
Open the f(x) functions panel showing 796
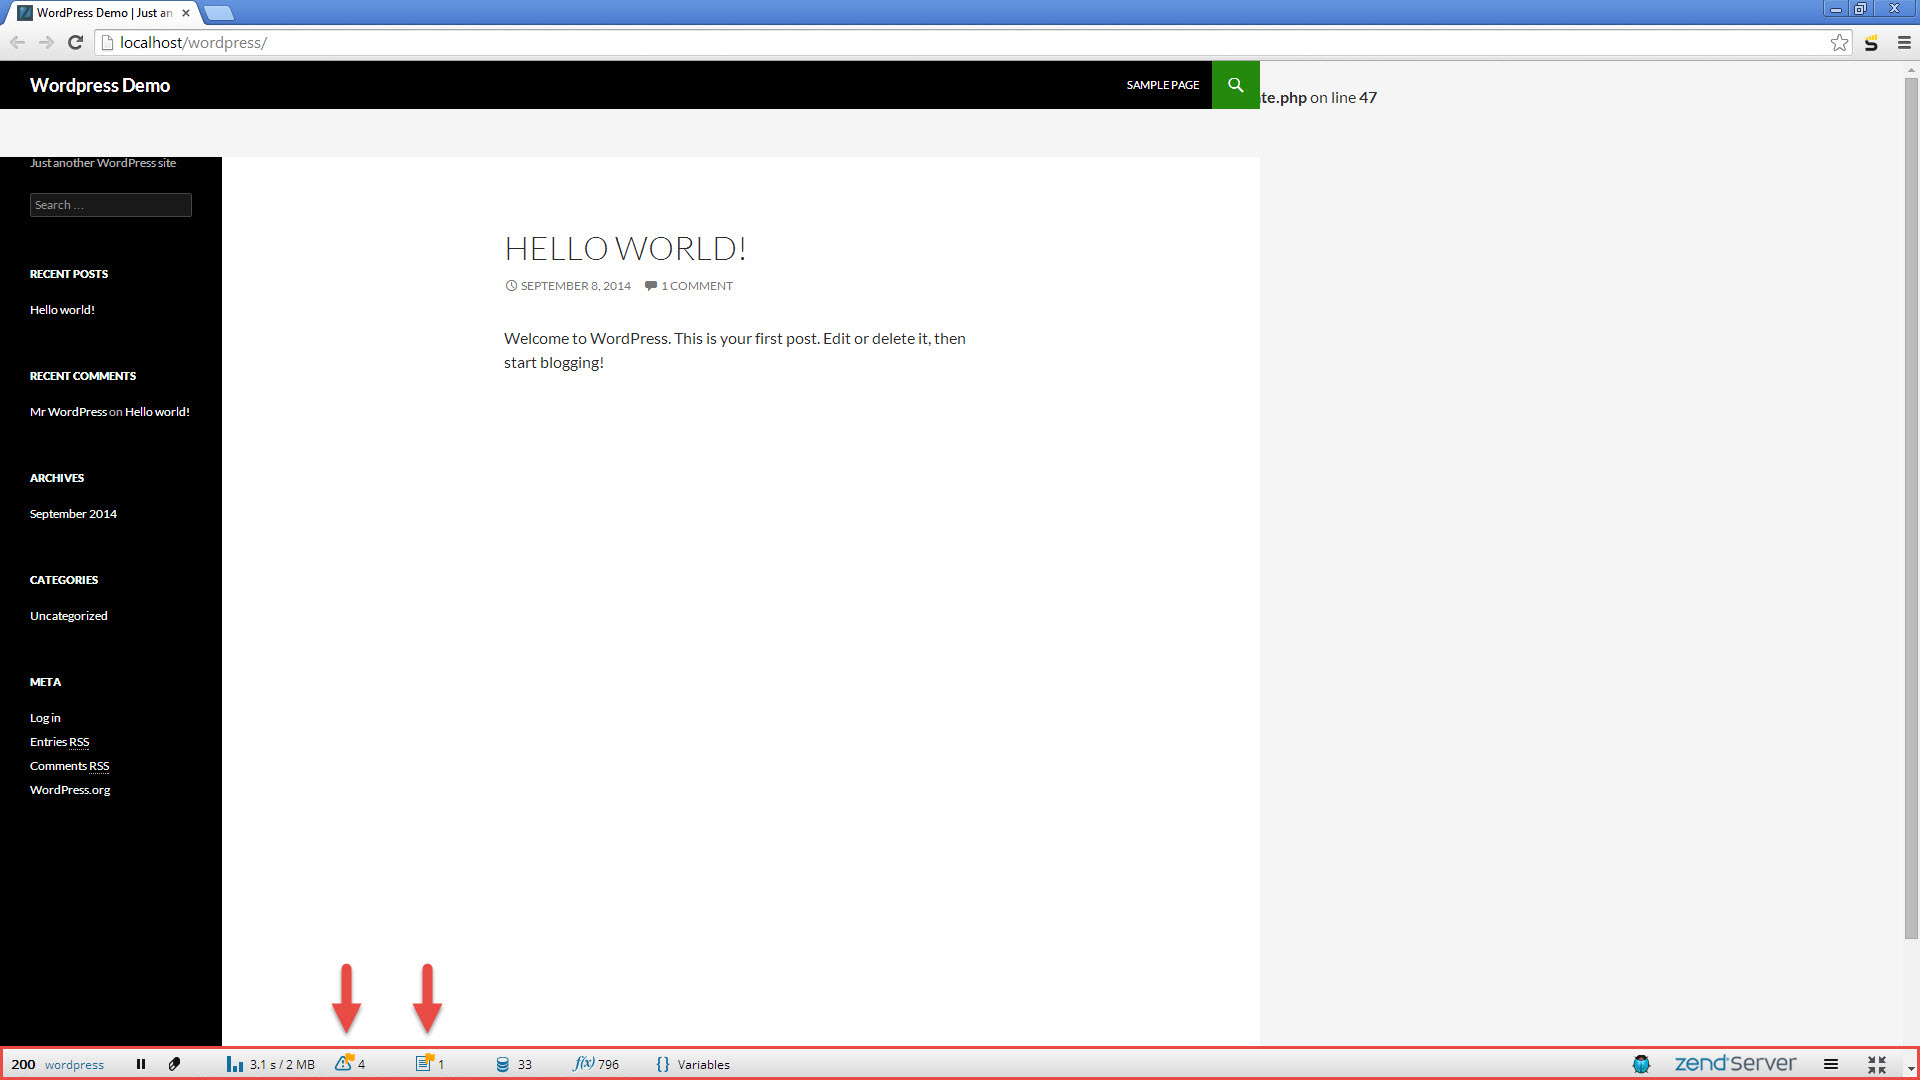click(x=596, y=1064)
